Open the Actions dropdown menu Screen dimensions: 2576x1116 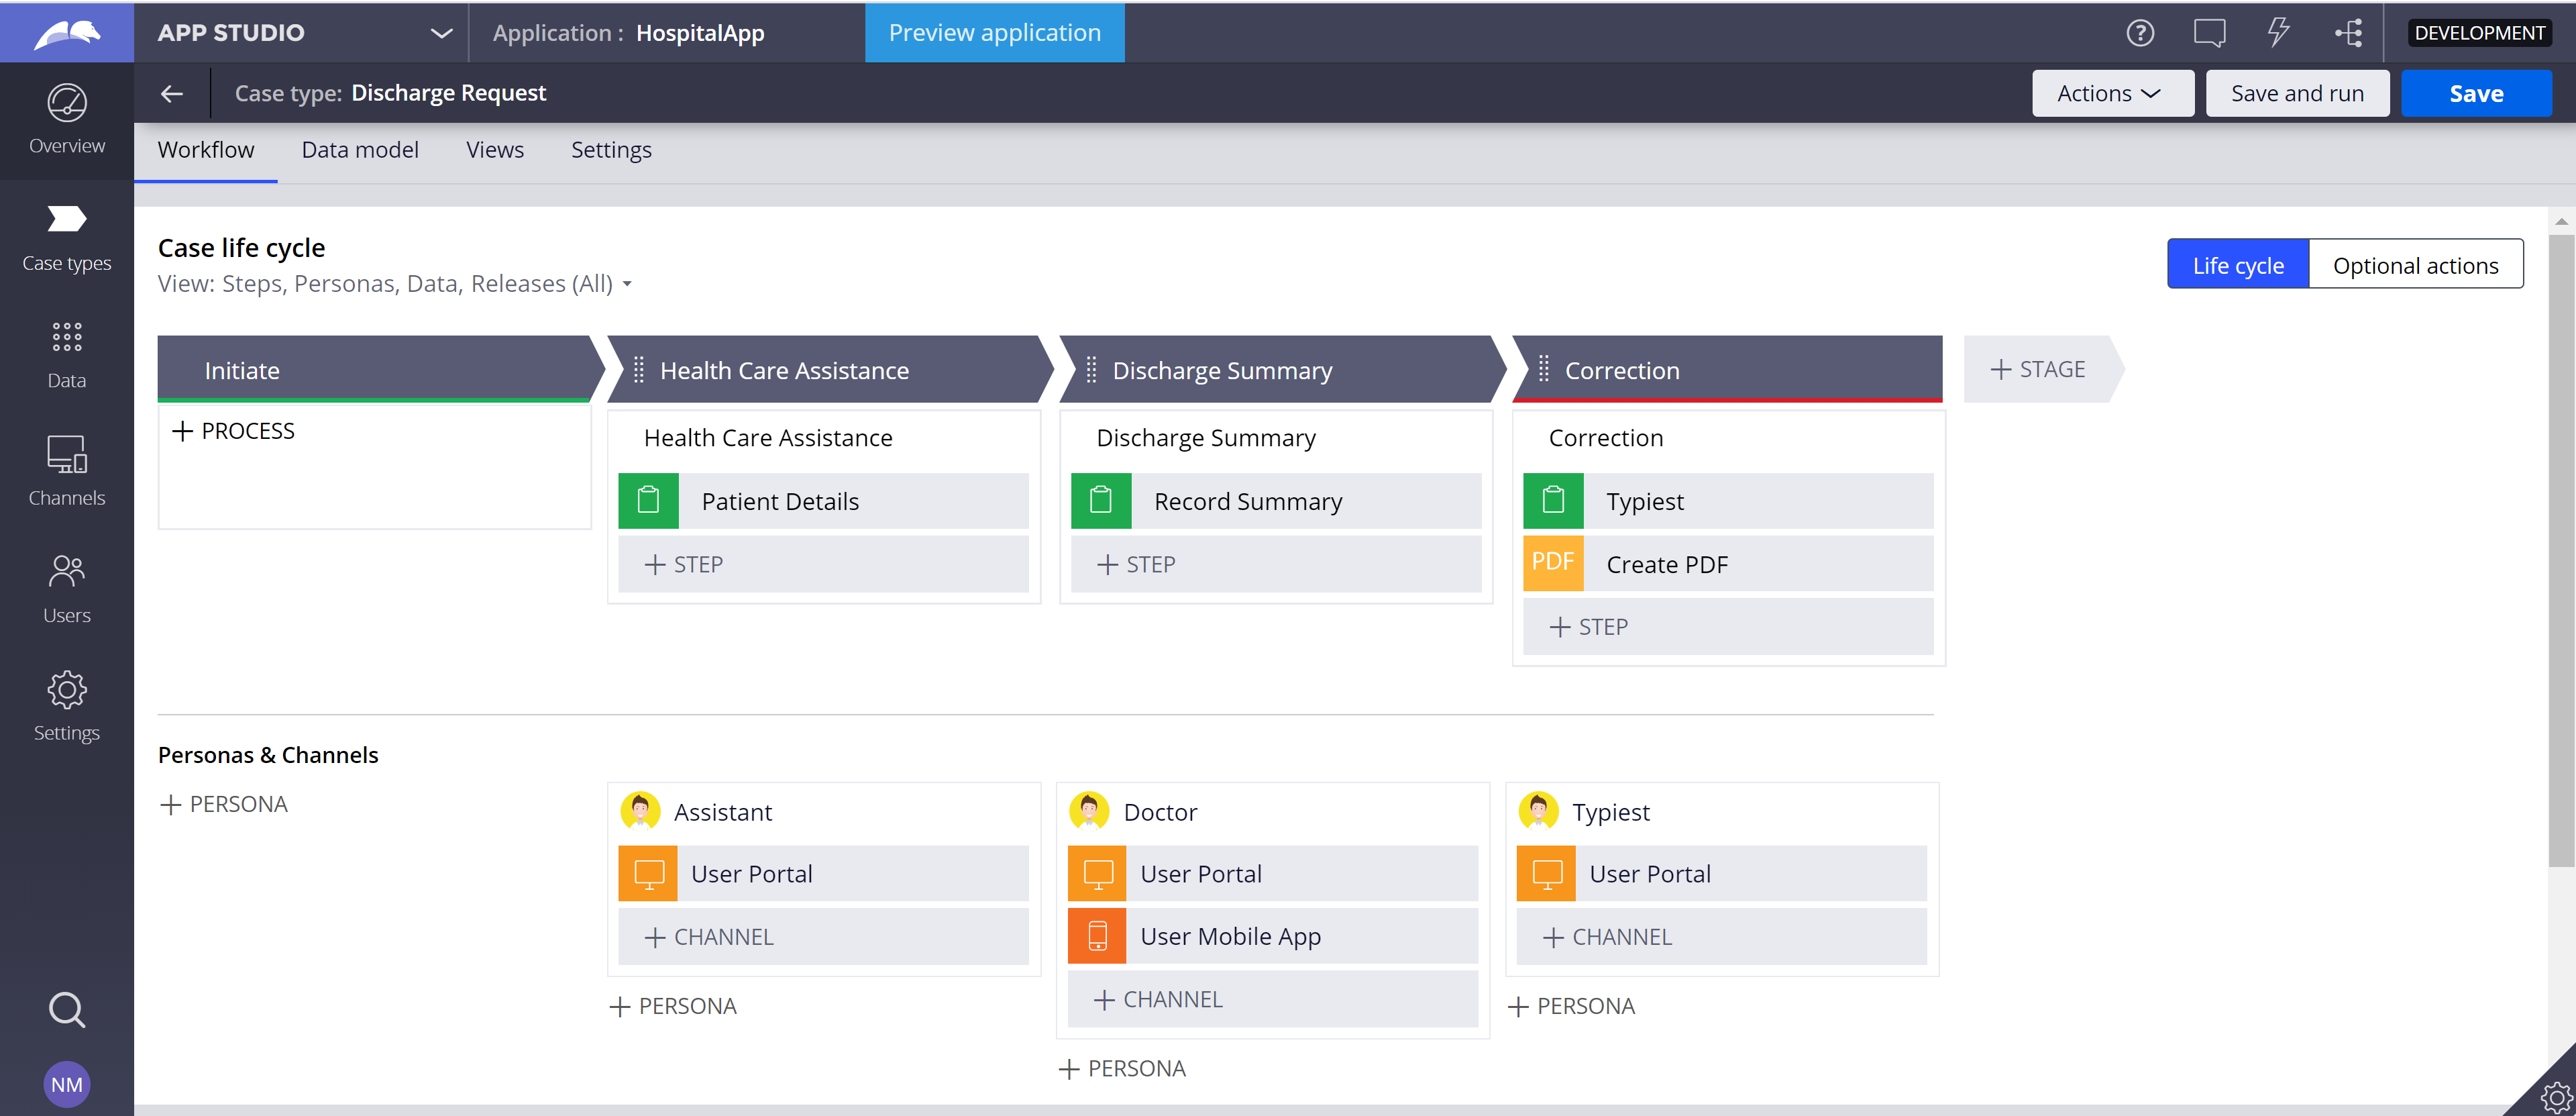click(2111, 93)
